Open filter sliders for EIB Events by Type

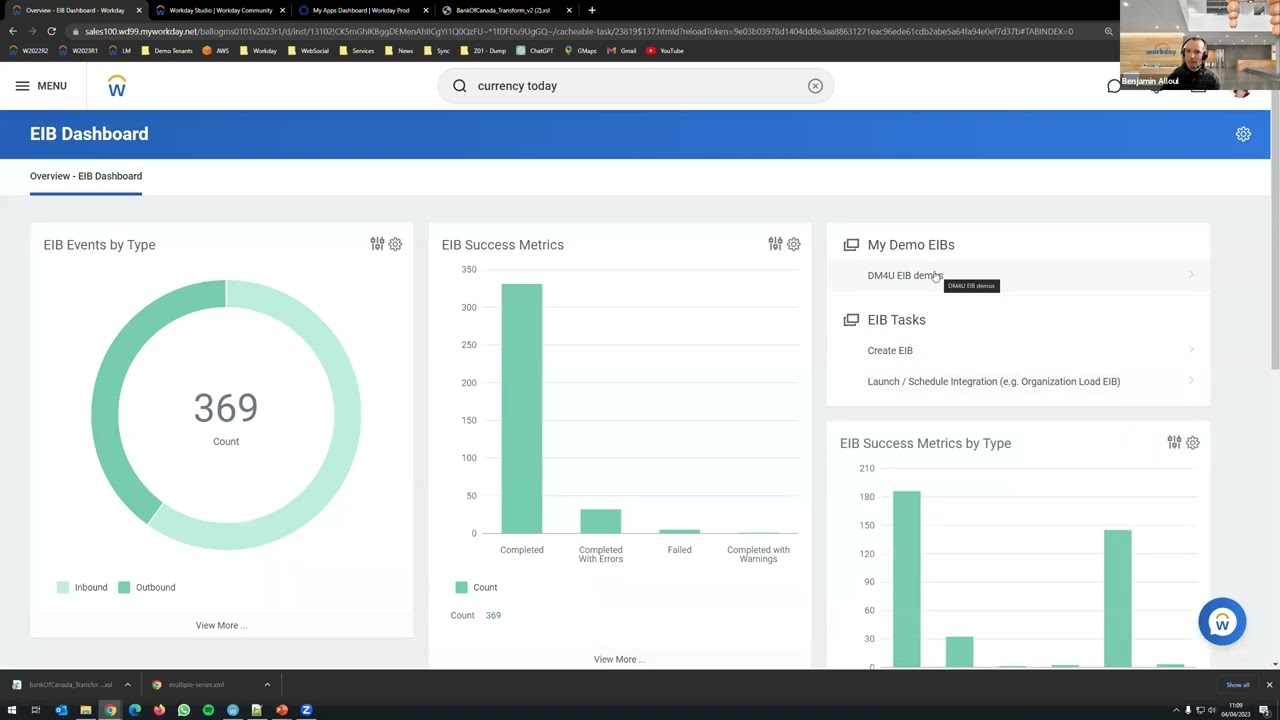tap(377, 244)
